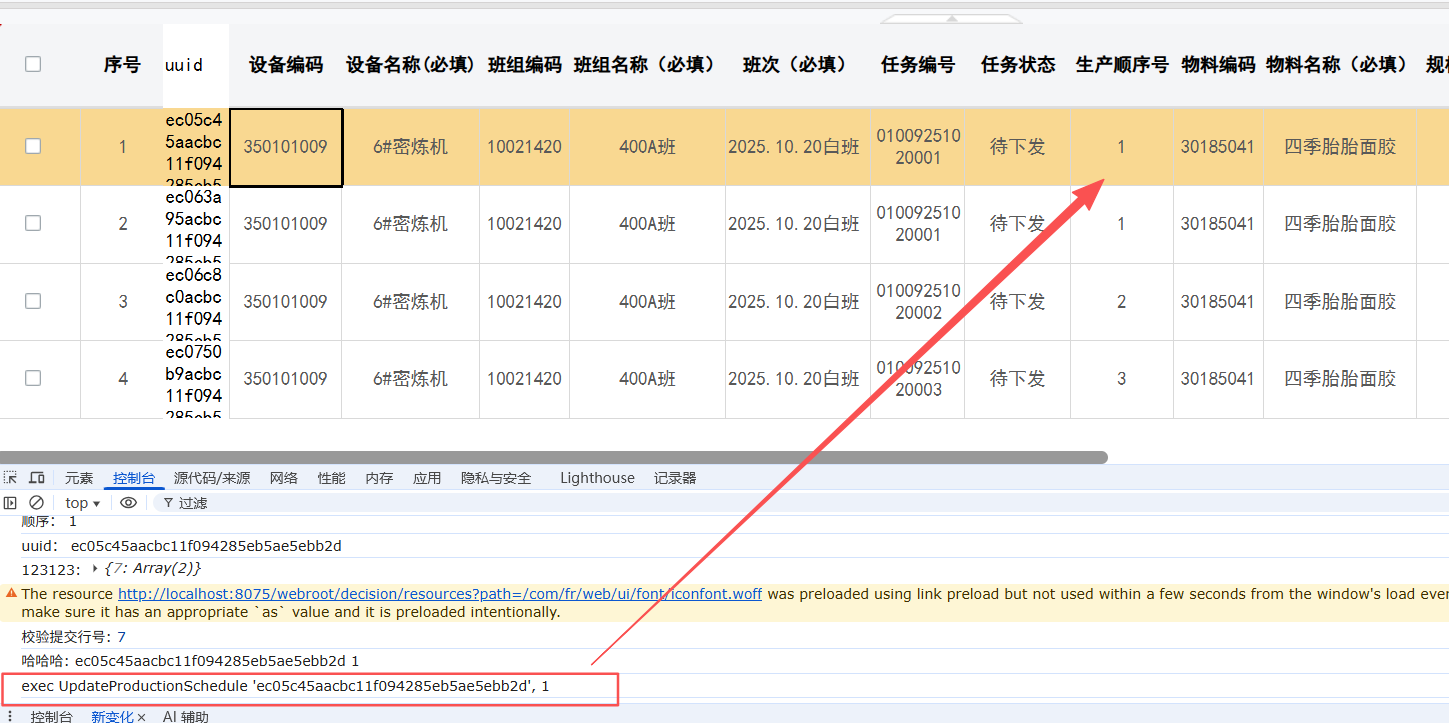The height and width of the screenshot is (723, 1449).
Task: Check the checkbox for row 序号 1
Action: pyautogui.click(x=33, y=146)
